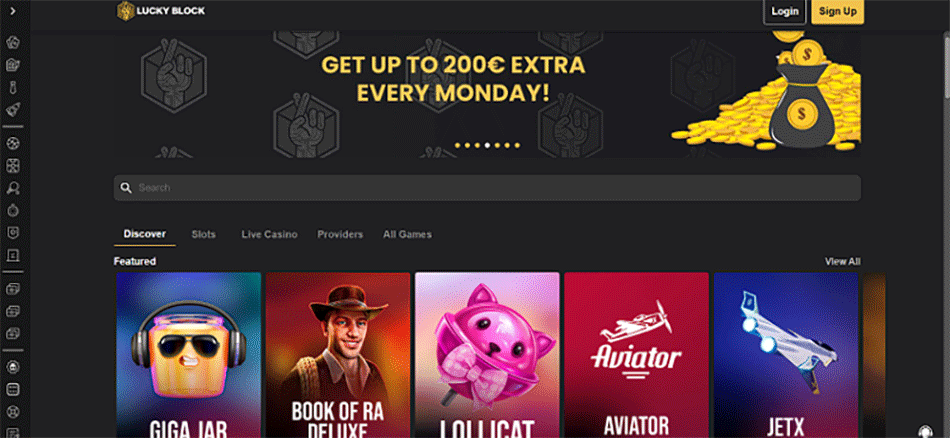Select the soccer ball sports icon
This screenshot has width=950, height=438.
coord(13,144)
